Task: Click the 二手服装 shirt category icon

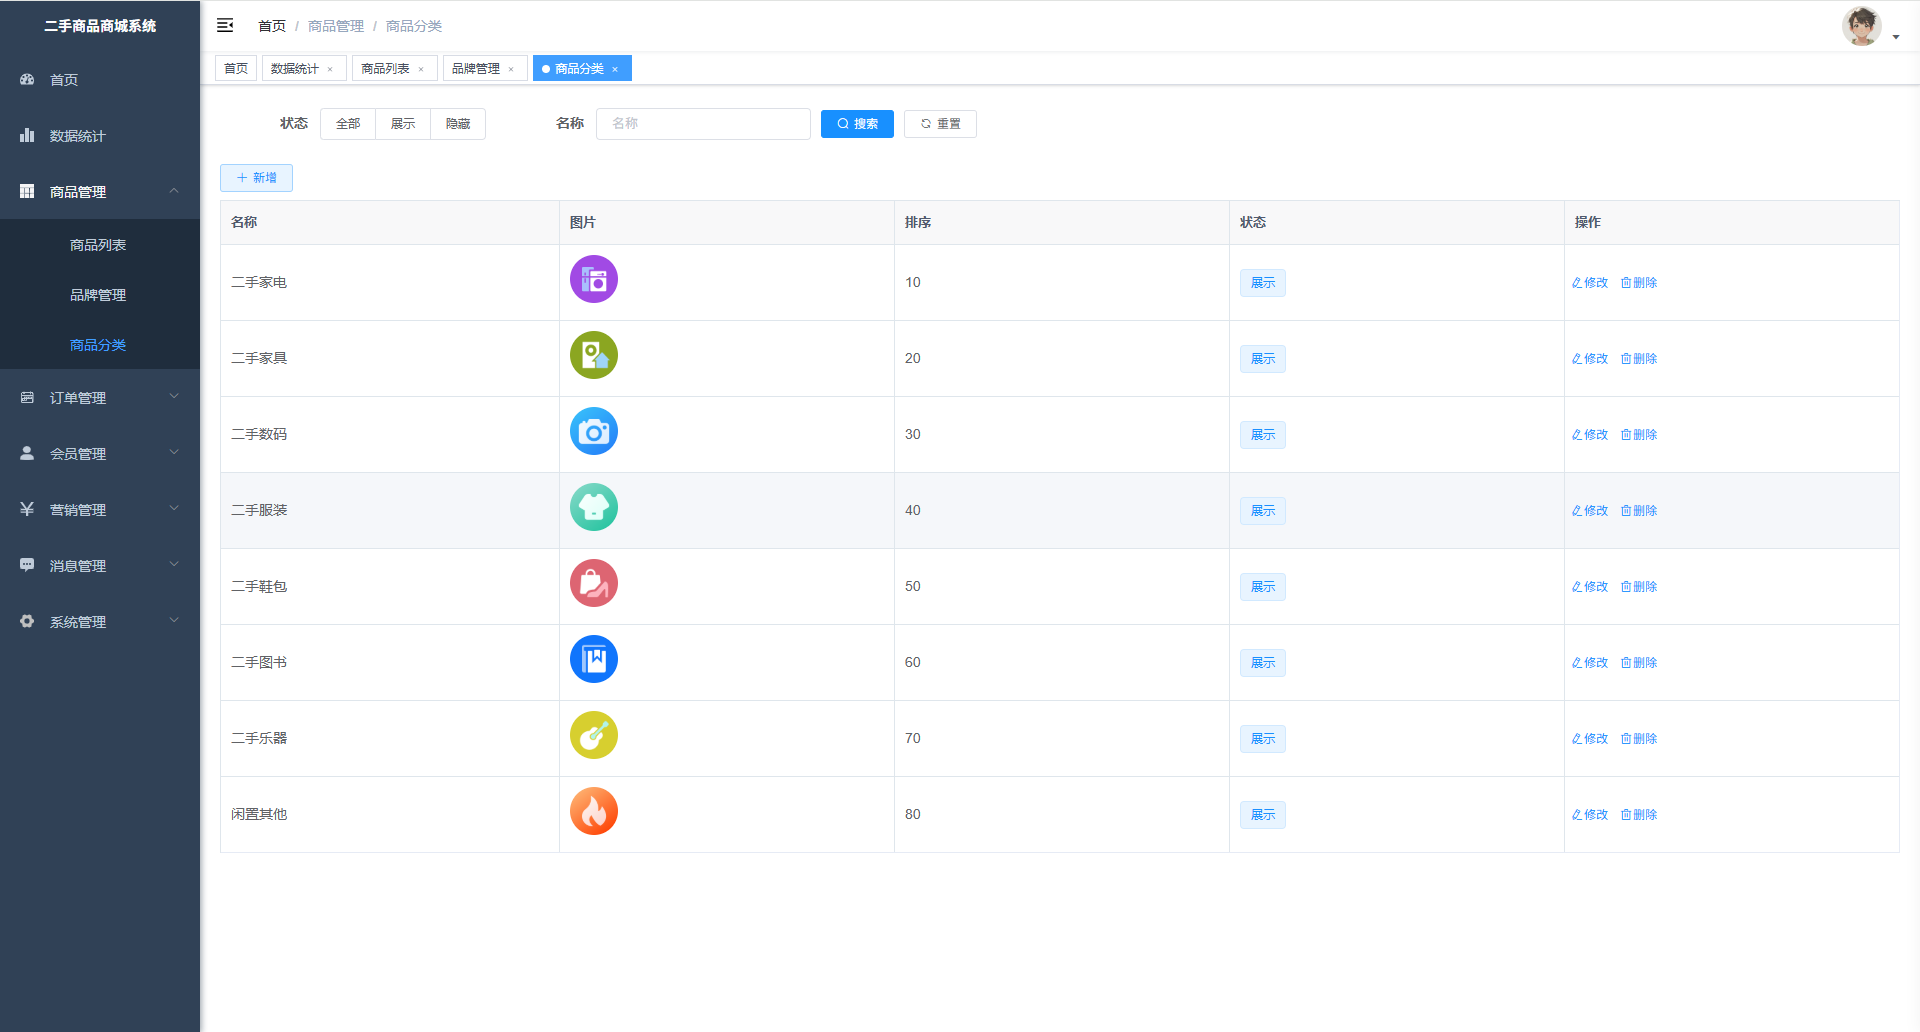Action: [593, 508]
